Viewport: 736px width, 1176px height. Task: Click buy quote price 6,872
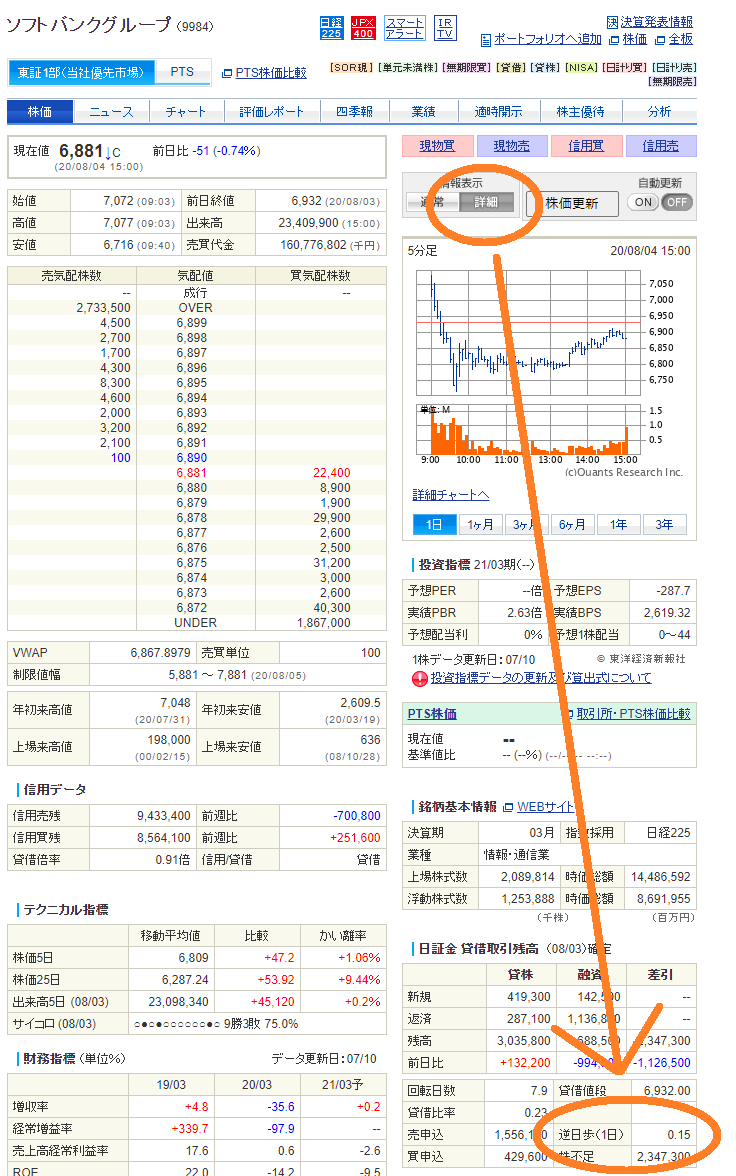click(x=192, y=608)
